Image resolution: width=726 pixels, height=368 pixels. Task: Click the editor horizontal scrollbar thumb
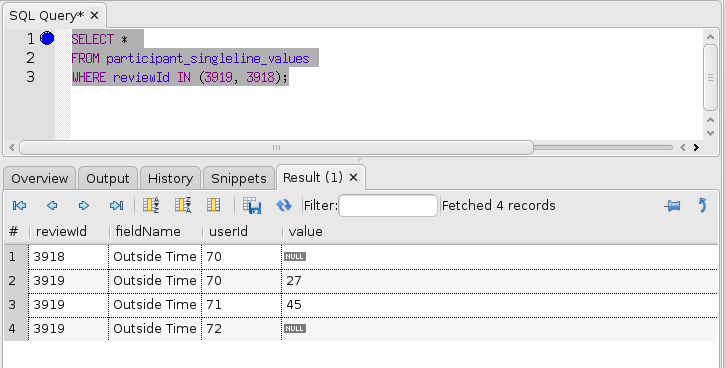click(x=276, y=148)
